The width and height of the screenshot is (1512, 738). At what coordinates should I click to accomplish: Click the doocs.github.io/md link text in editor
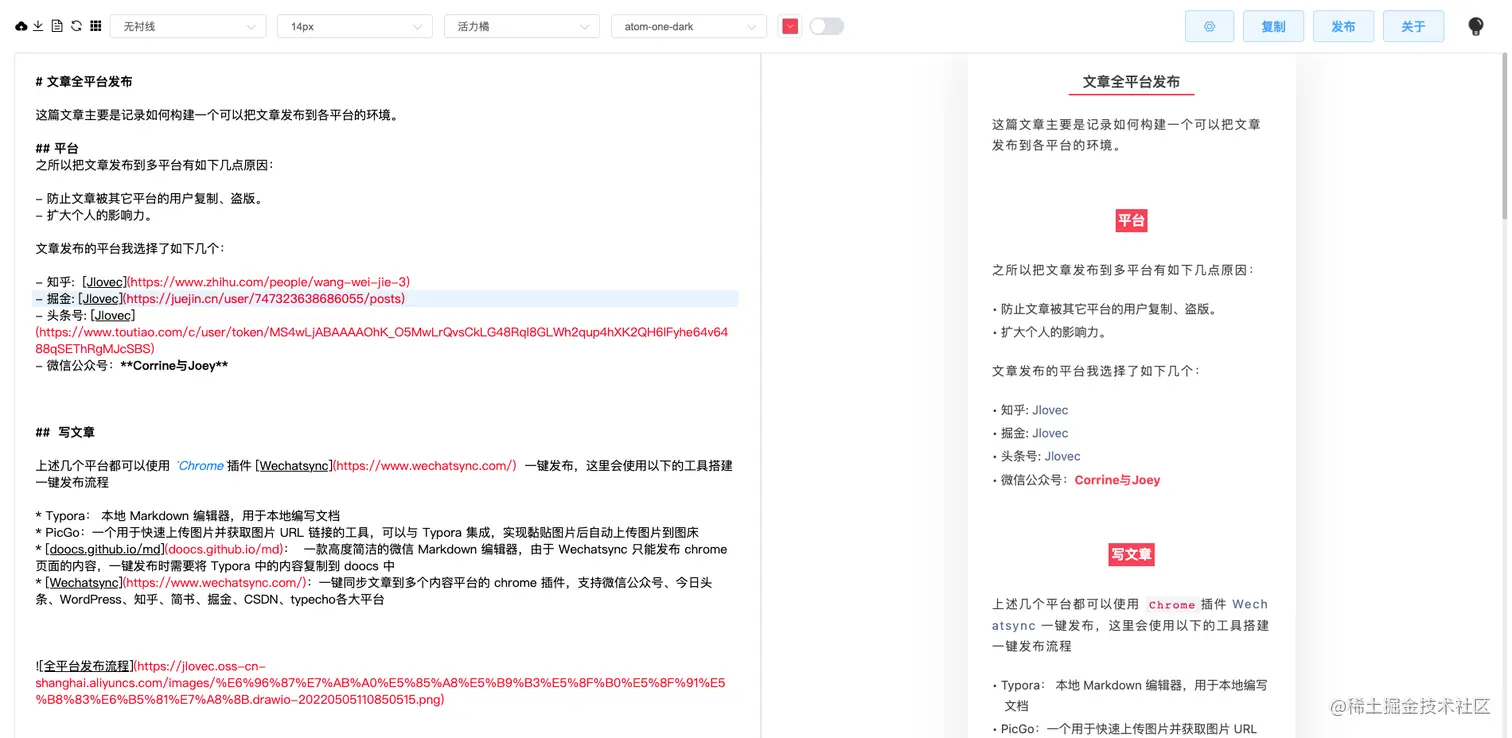pyautogui.click(x=104, y=549)
